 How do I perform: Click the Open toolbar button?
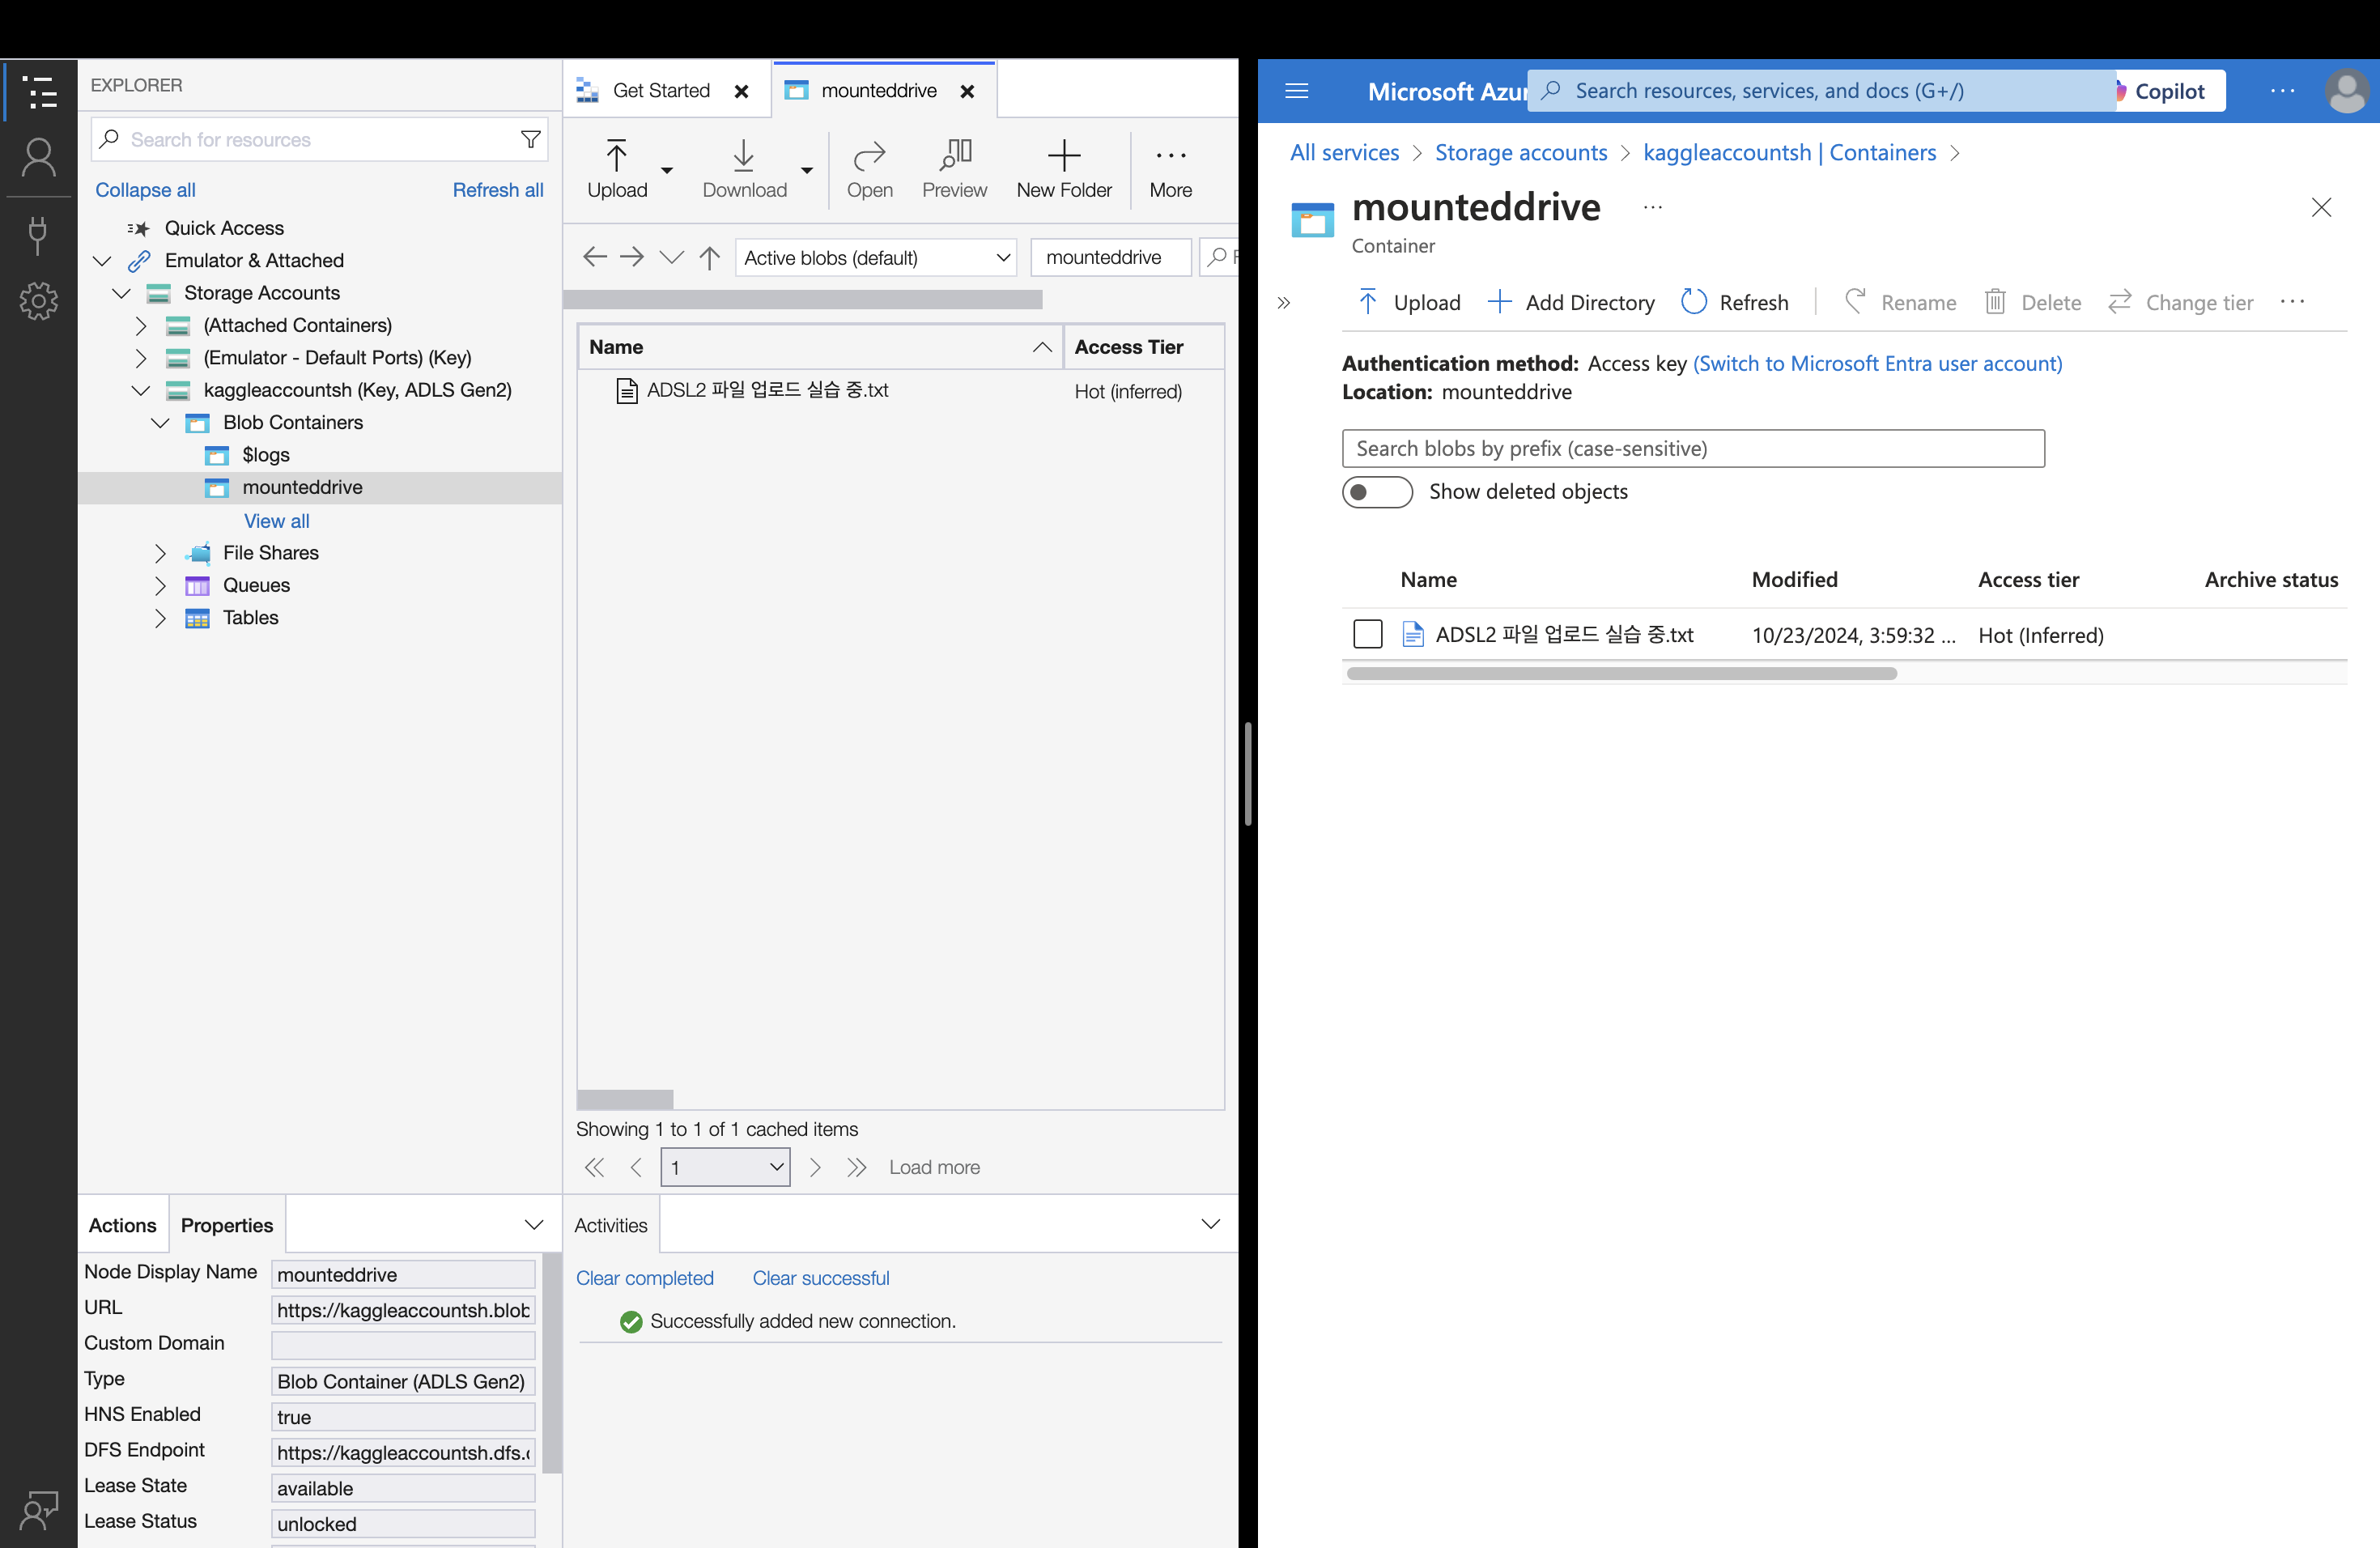coord(869,169)
